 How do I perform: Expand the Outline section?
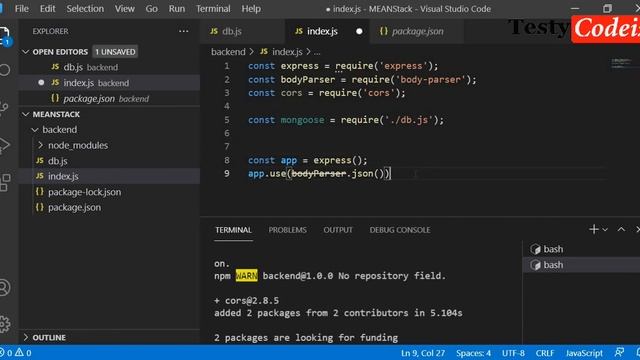[26, 338]
